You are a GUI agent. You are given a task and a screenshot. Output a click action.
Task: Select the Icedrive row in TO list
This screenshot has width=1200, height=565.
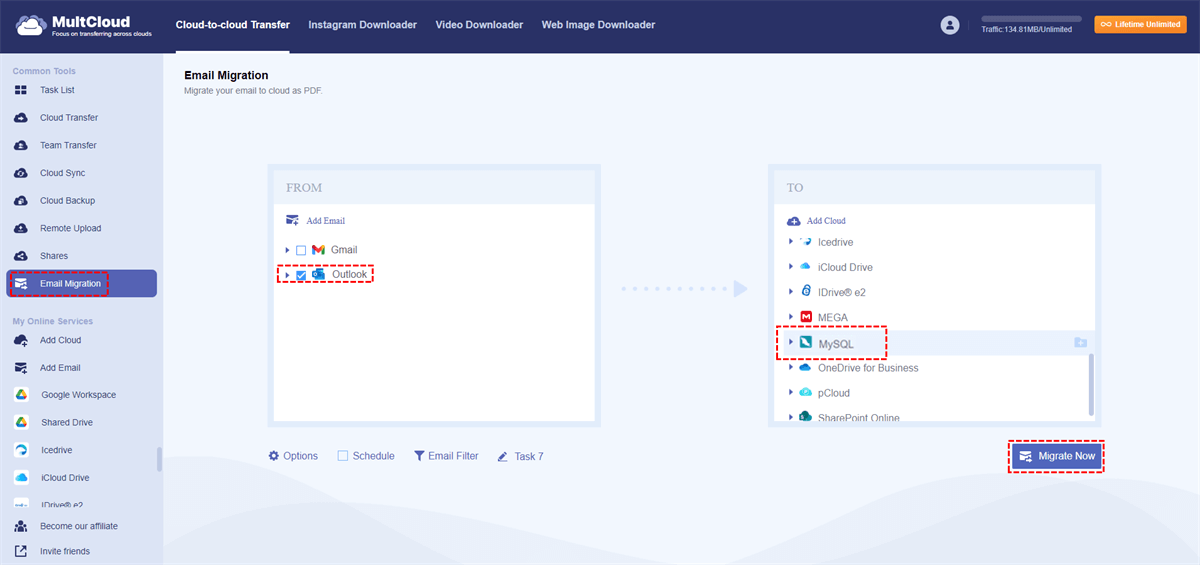point(935,242)
